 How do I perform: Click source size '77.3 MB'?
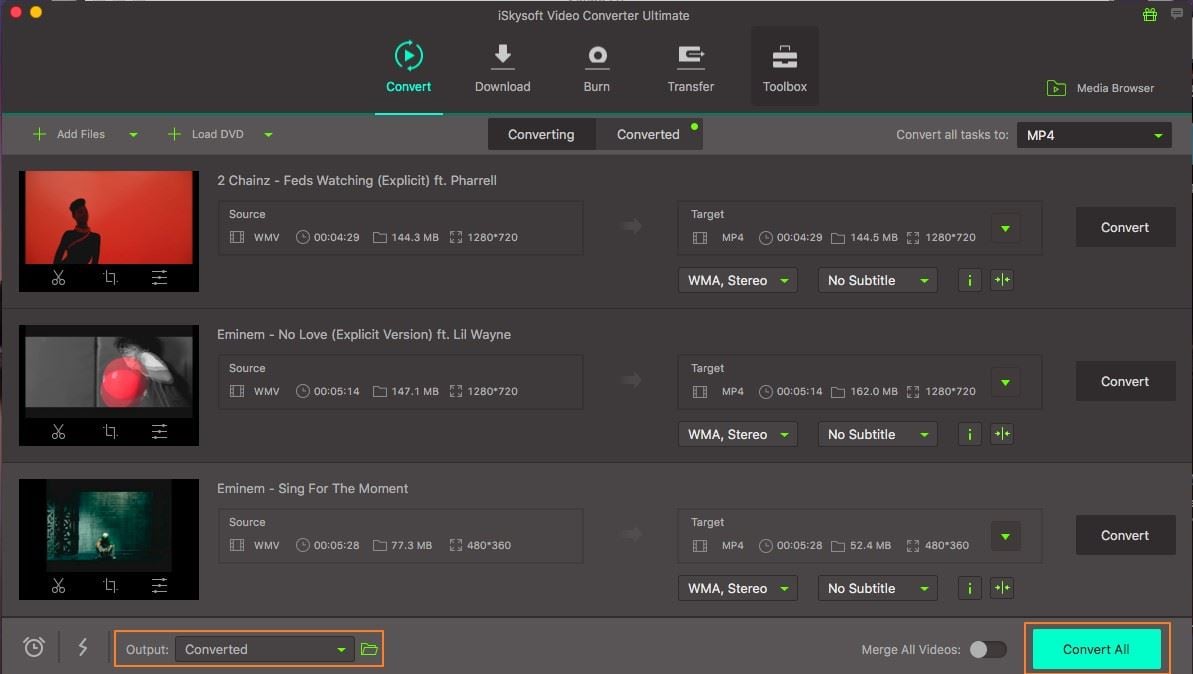(411, 545)
